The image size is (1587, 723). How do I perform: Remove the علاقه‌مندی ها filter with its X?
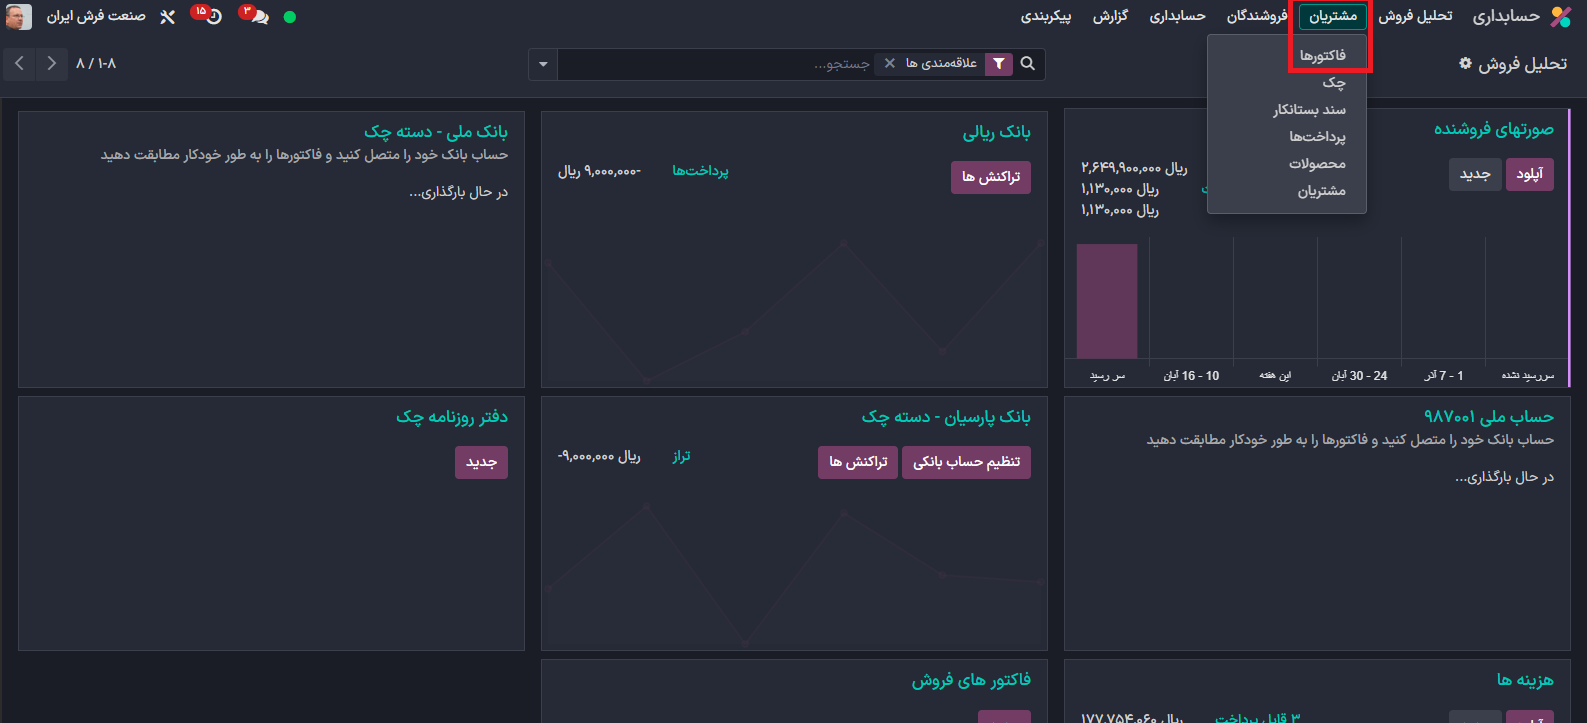tap(890, 64)
